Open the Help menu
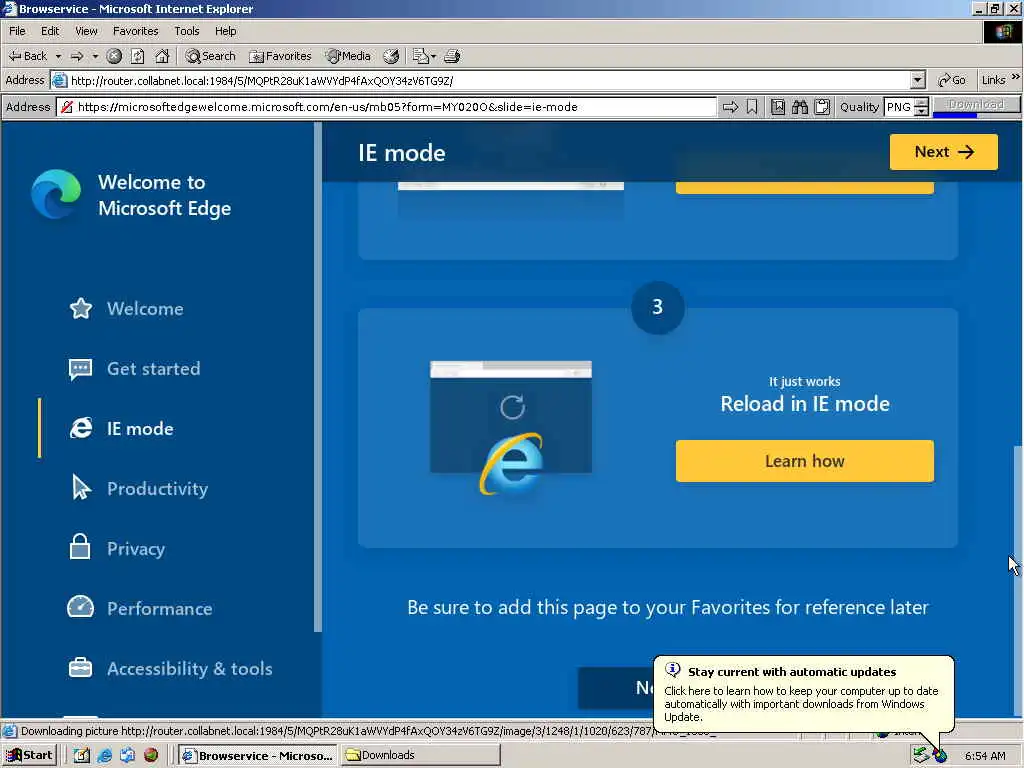 (x=225, y=31)
